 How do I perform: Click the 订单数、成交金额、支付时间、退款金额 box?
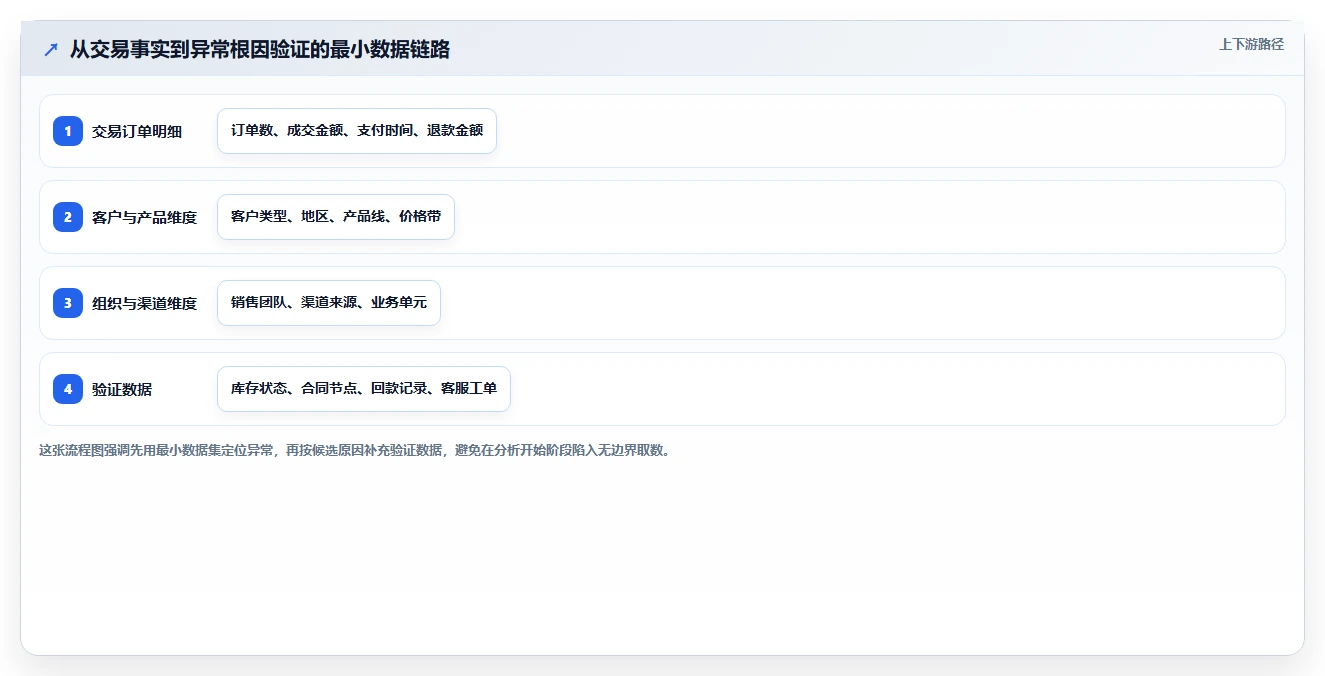(x=357, y=131)
